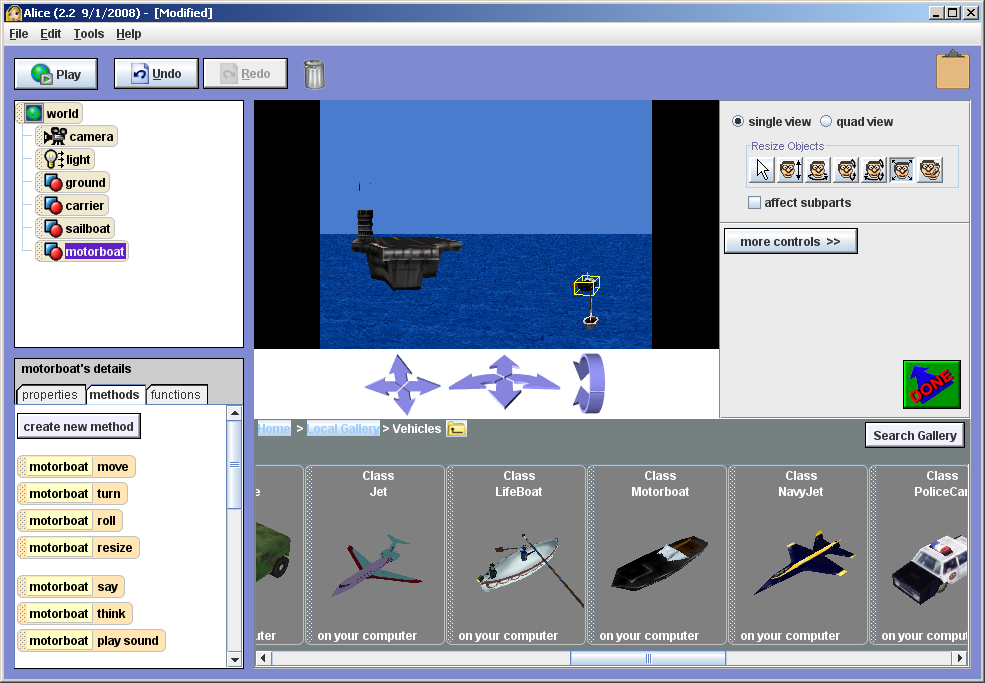Select the move up and down tool
The image size is (985, 683).
click(x=790, y=170)
